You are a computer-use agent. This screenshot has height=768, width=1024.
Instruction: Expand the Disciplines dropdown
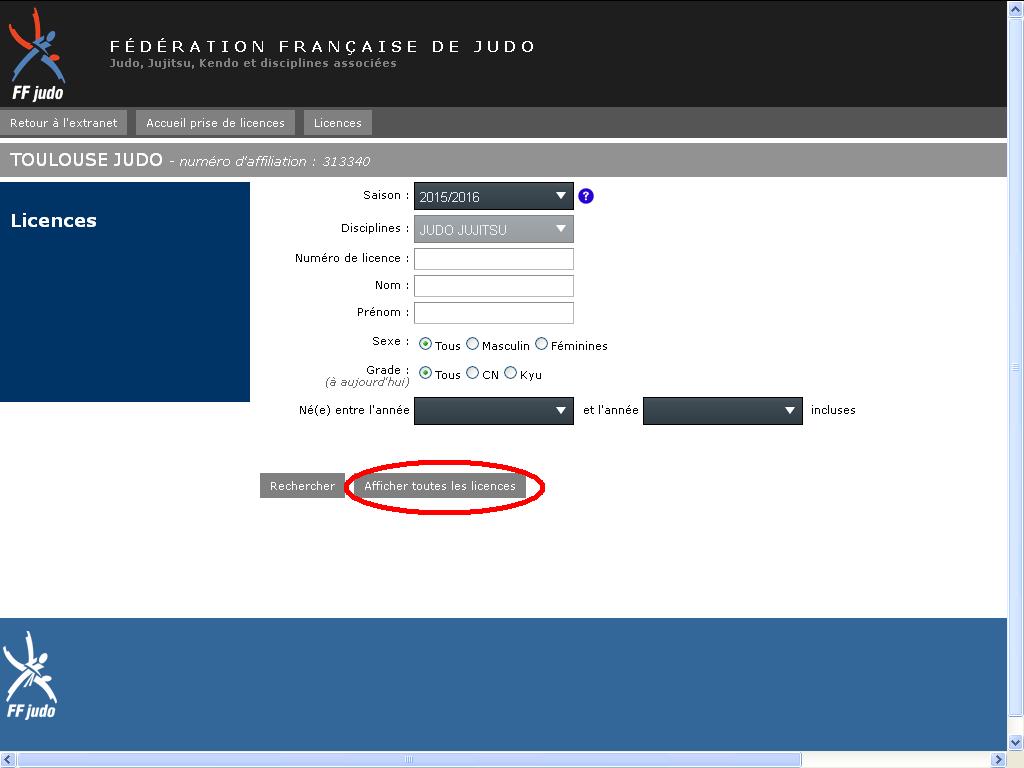493,229
